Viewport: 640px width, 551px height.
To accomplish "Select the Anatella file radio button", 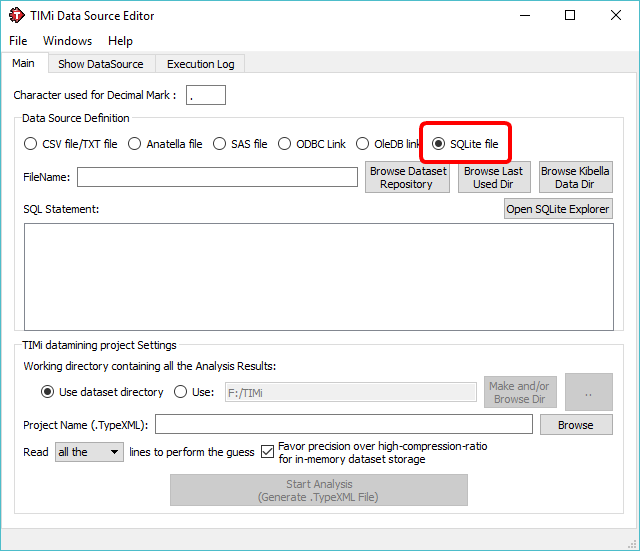I will coord(135,144).
